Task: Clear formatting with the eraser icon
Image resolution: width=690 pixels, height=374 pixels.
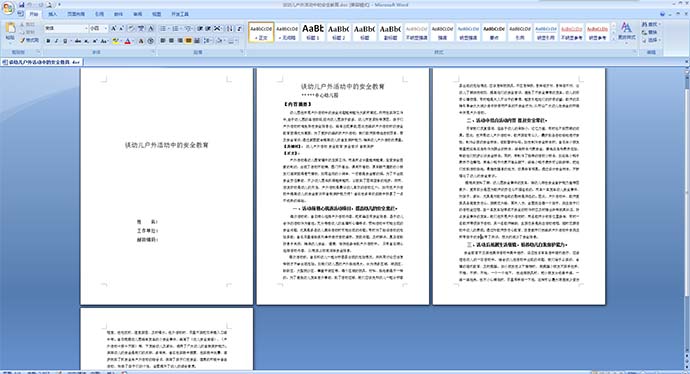Action: pyautogui.click(x=131, y=29)
